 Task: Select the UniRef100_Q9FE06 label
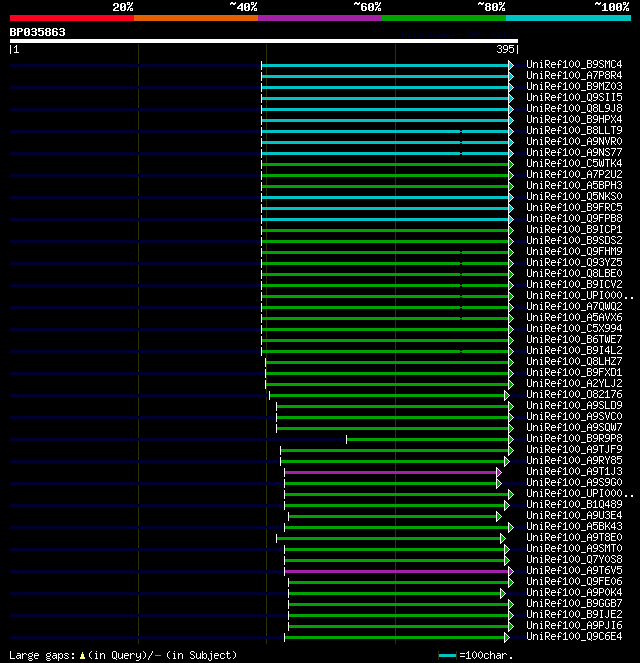click(574, 581)
